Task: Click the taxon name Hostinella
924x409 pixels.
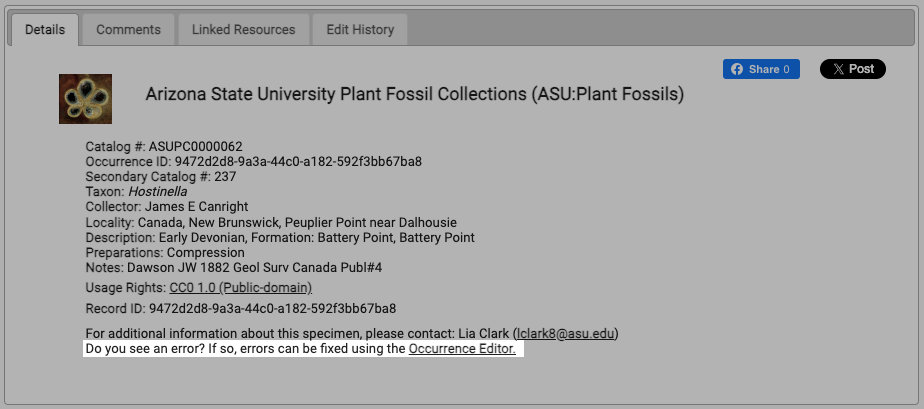Action: pyautogui.click(x=158, y=192)
